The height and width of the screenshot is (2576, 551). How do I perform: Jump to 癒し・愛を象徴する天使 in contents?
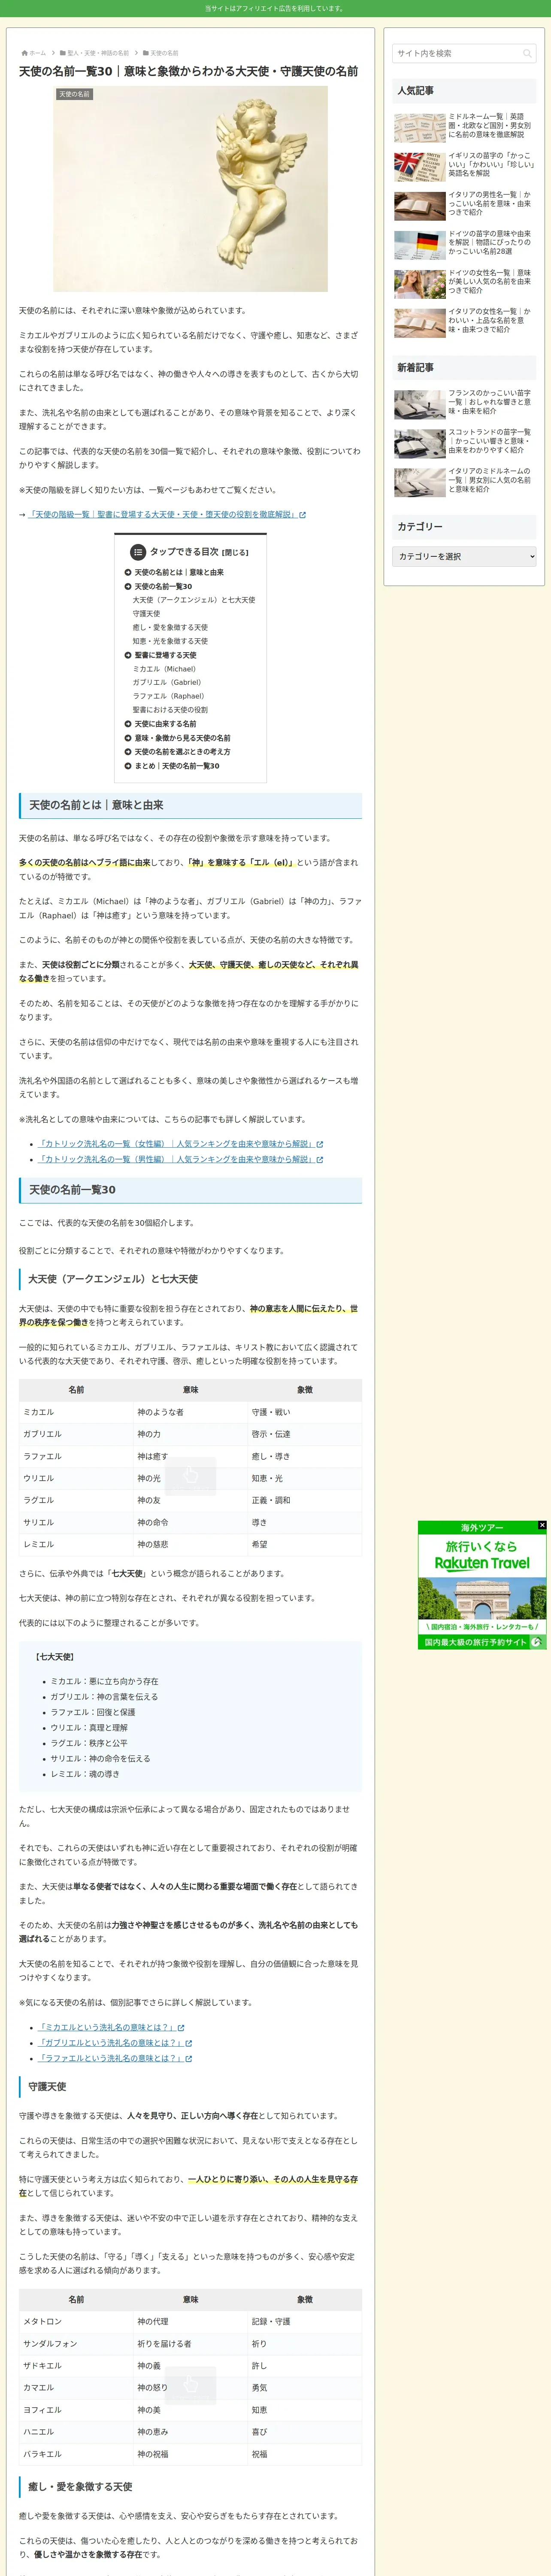click(170, 628)
